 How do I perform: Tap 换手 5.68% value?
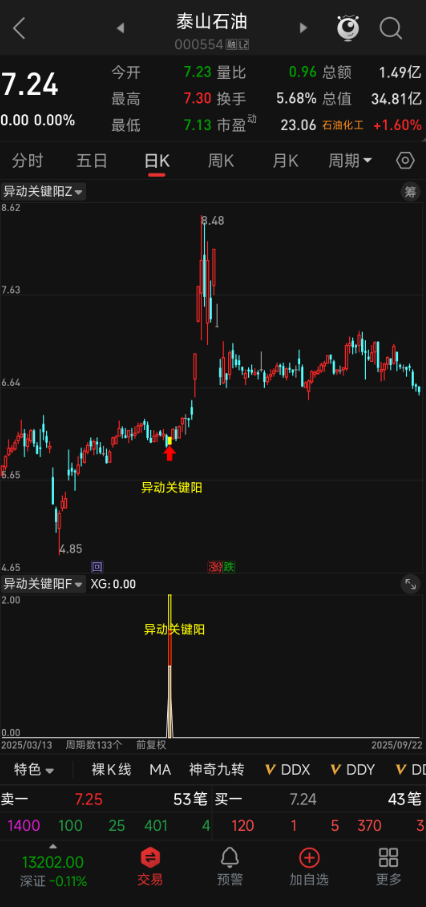pos(296,98)
